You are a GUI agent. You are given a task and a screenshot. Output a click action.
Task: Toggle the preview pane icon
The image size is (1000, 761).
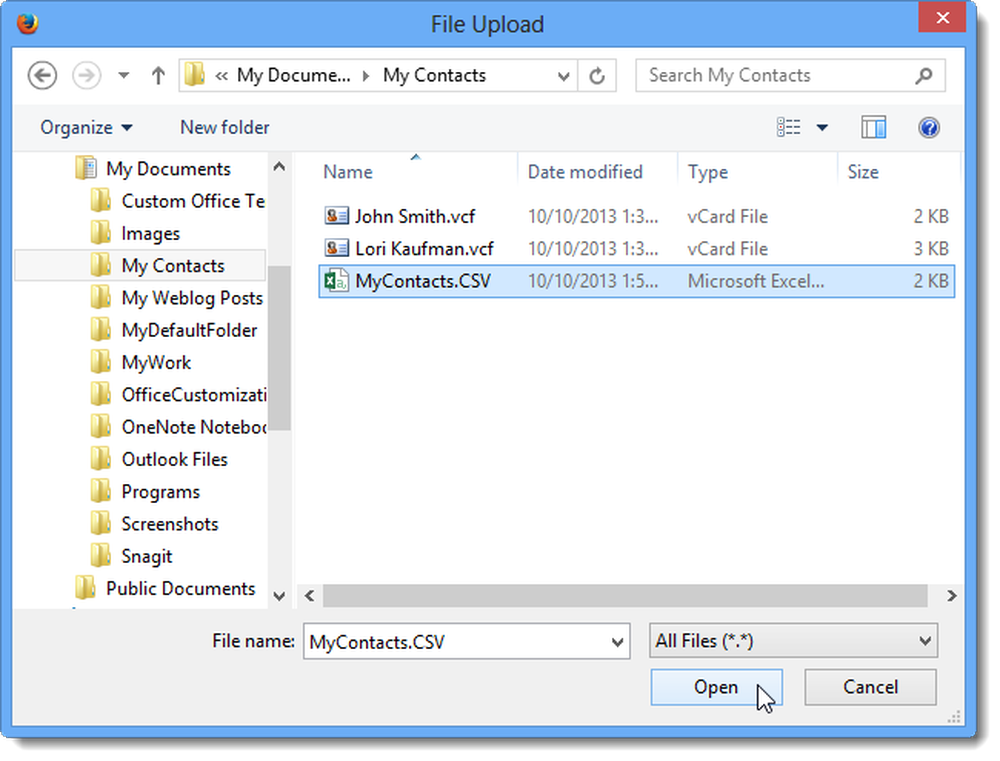coord(873,128)
